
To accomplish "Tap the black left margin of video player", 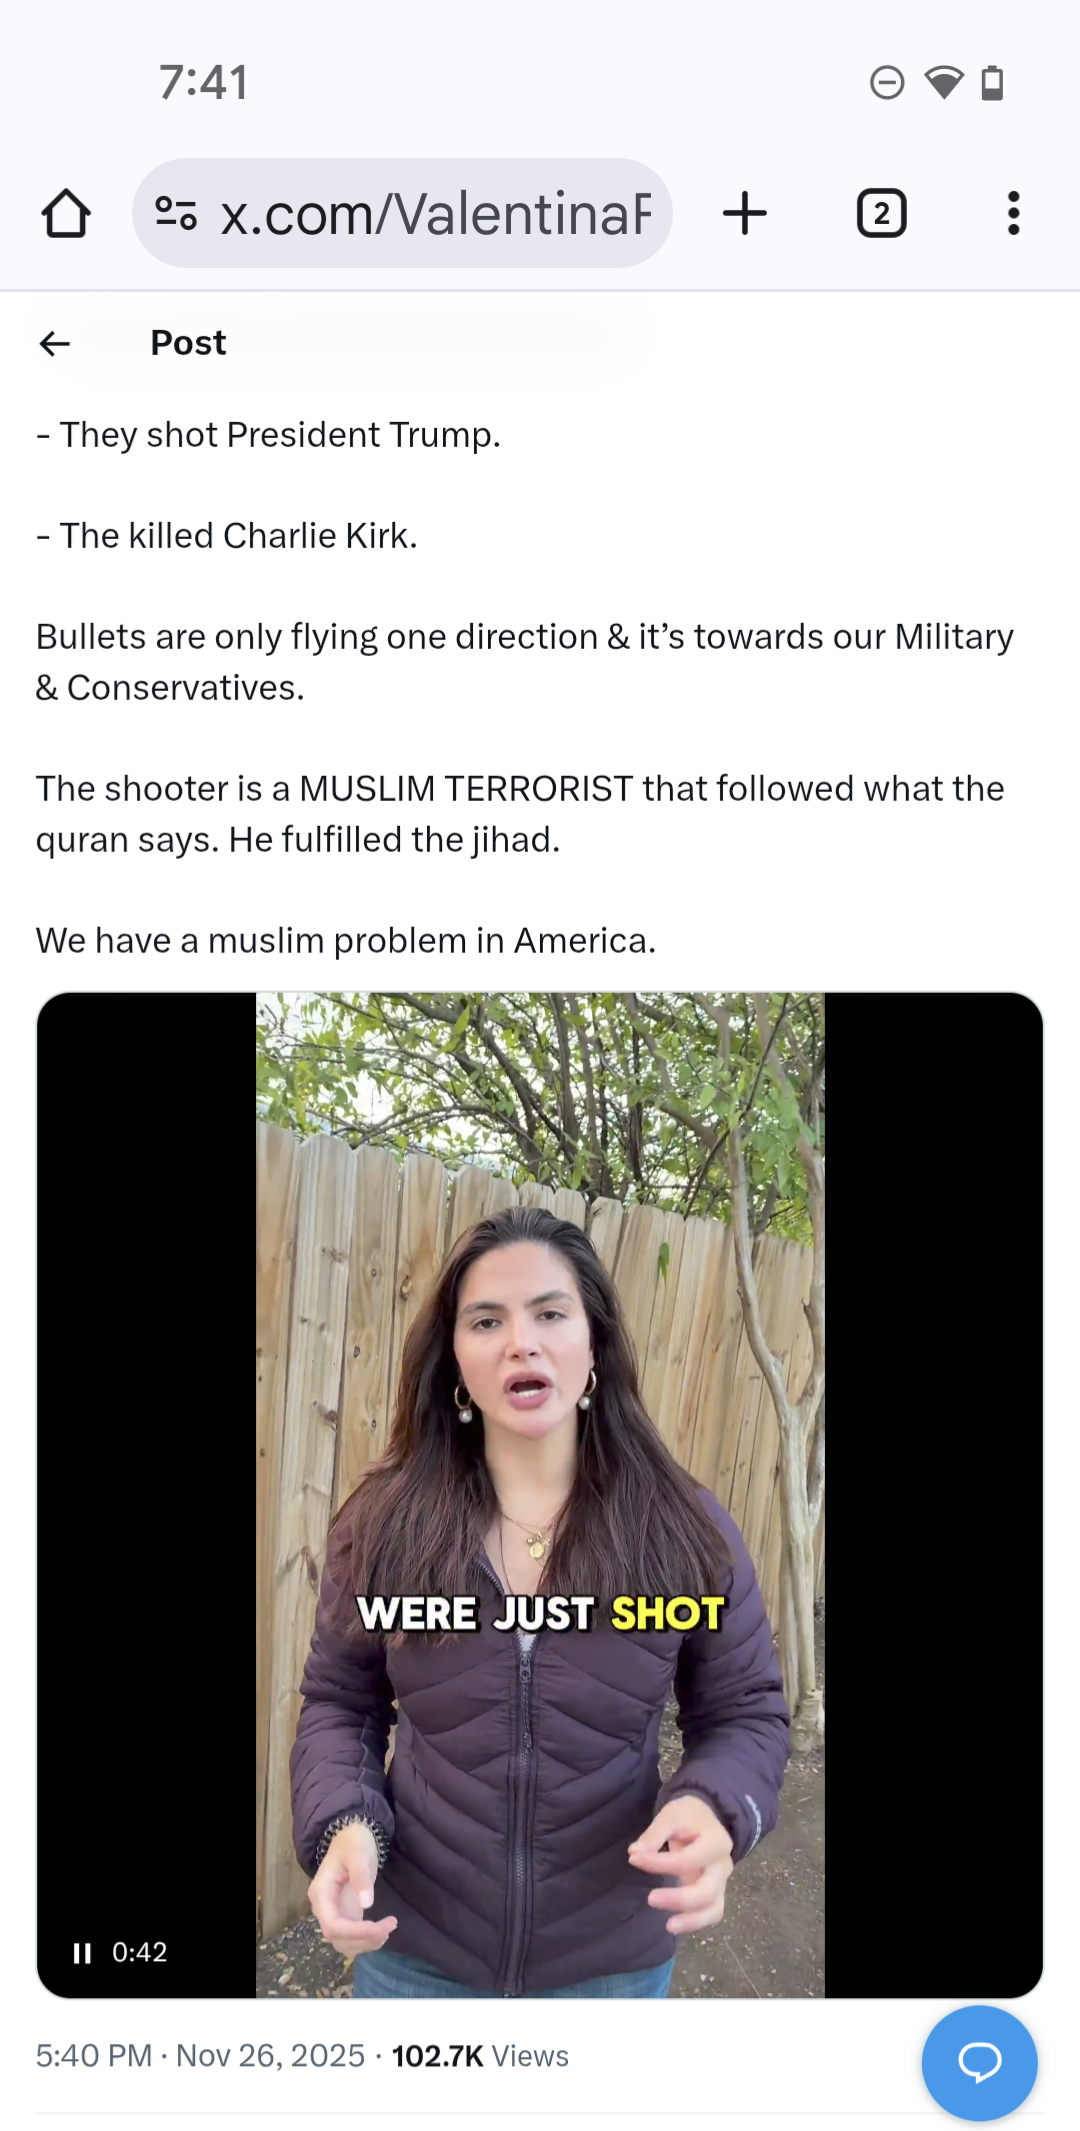I will coord(146,1495).
